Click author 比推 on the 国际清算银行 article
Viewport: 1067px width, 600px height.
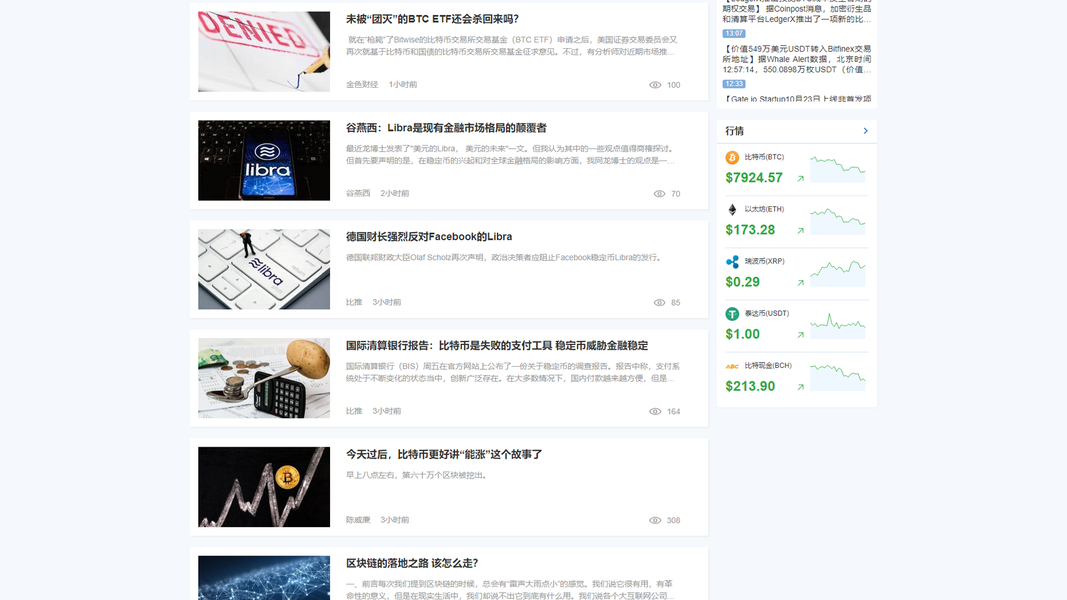click(x=354, y=412)
